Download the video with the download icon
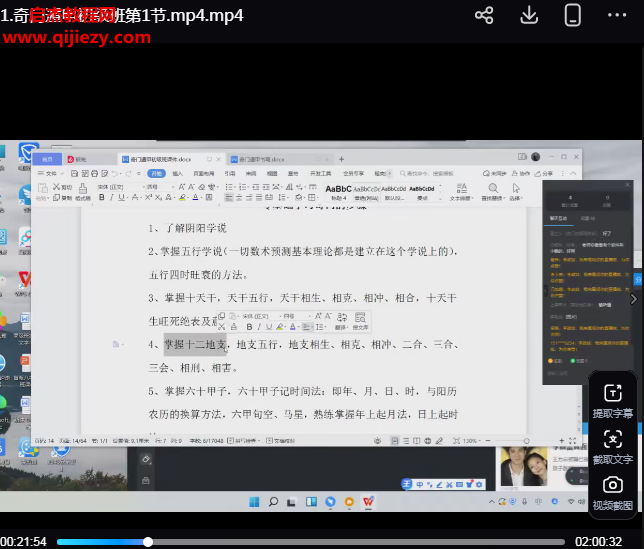The image size is (644, 549). point(529,16)
